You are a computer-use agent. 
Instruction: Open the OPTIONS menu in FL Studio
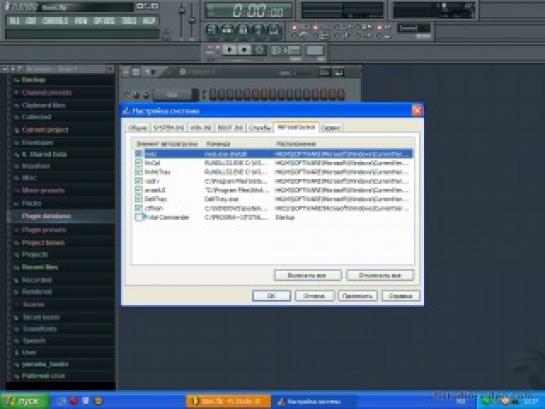(104, 21)
